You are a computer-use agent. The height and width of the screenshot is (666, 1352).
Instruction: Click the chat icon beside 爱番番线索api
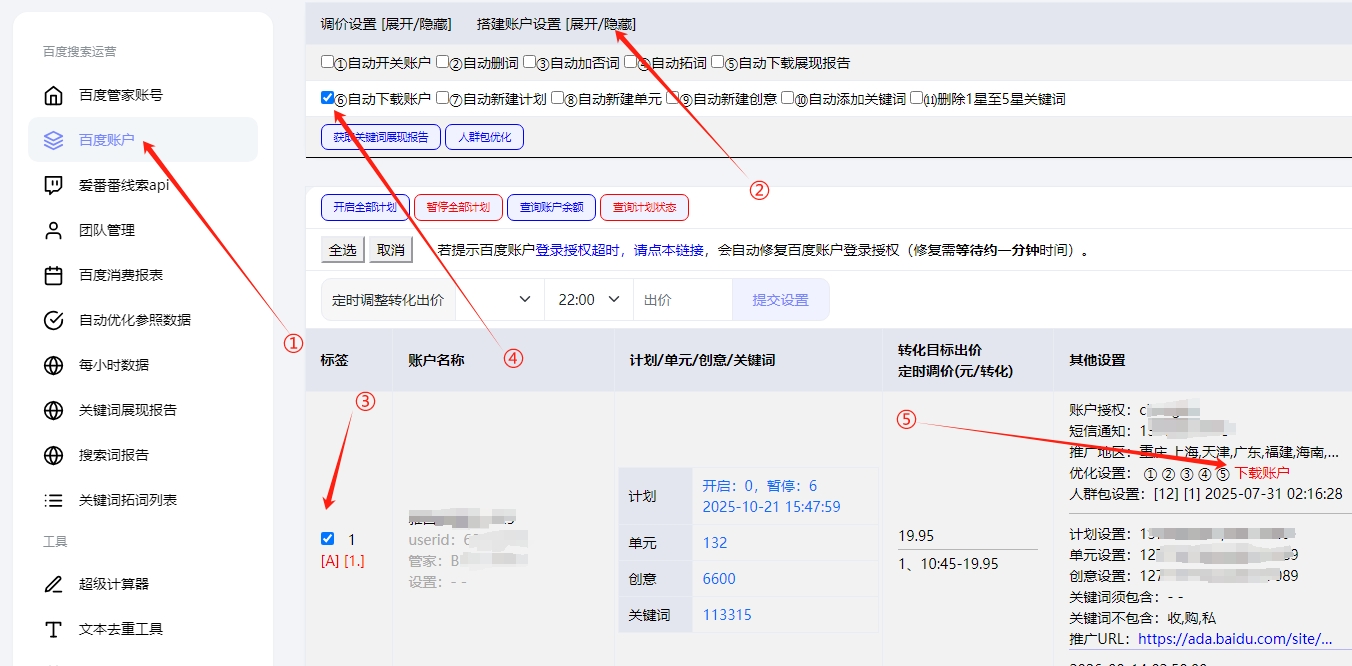(x=54, y=185)
